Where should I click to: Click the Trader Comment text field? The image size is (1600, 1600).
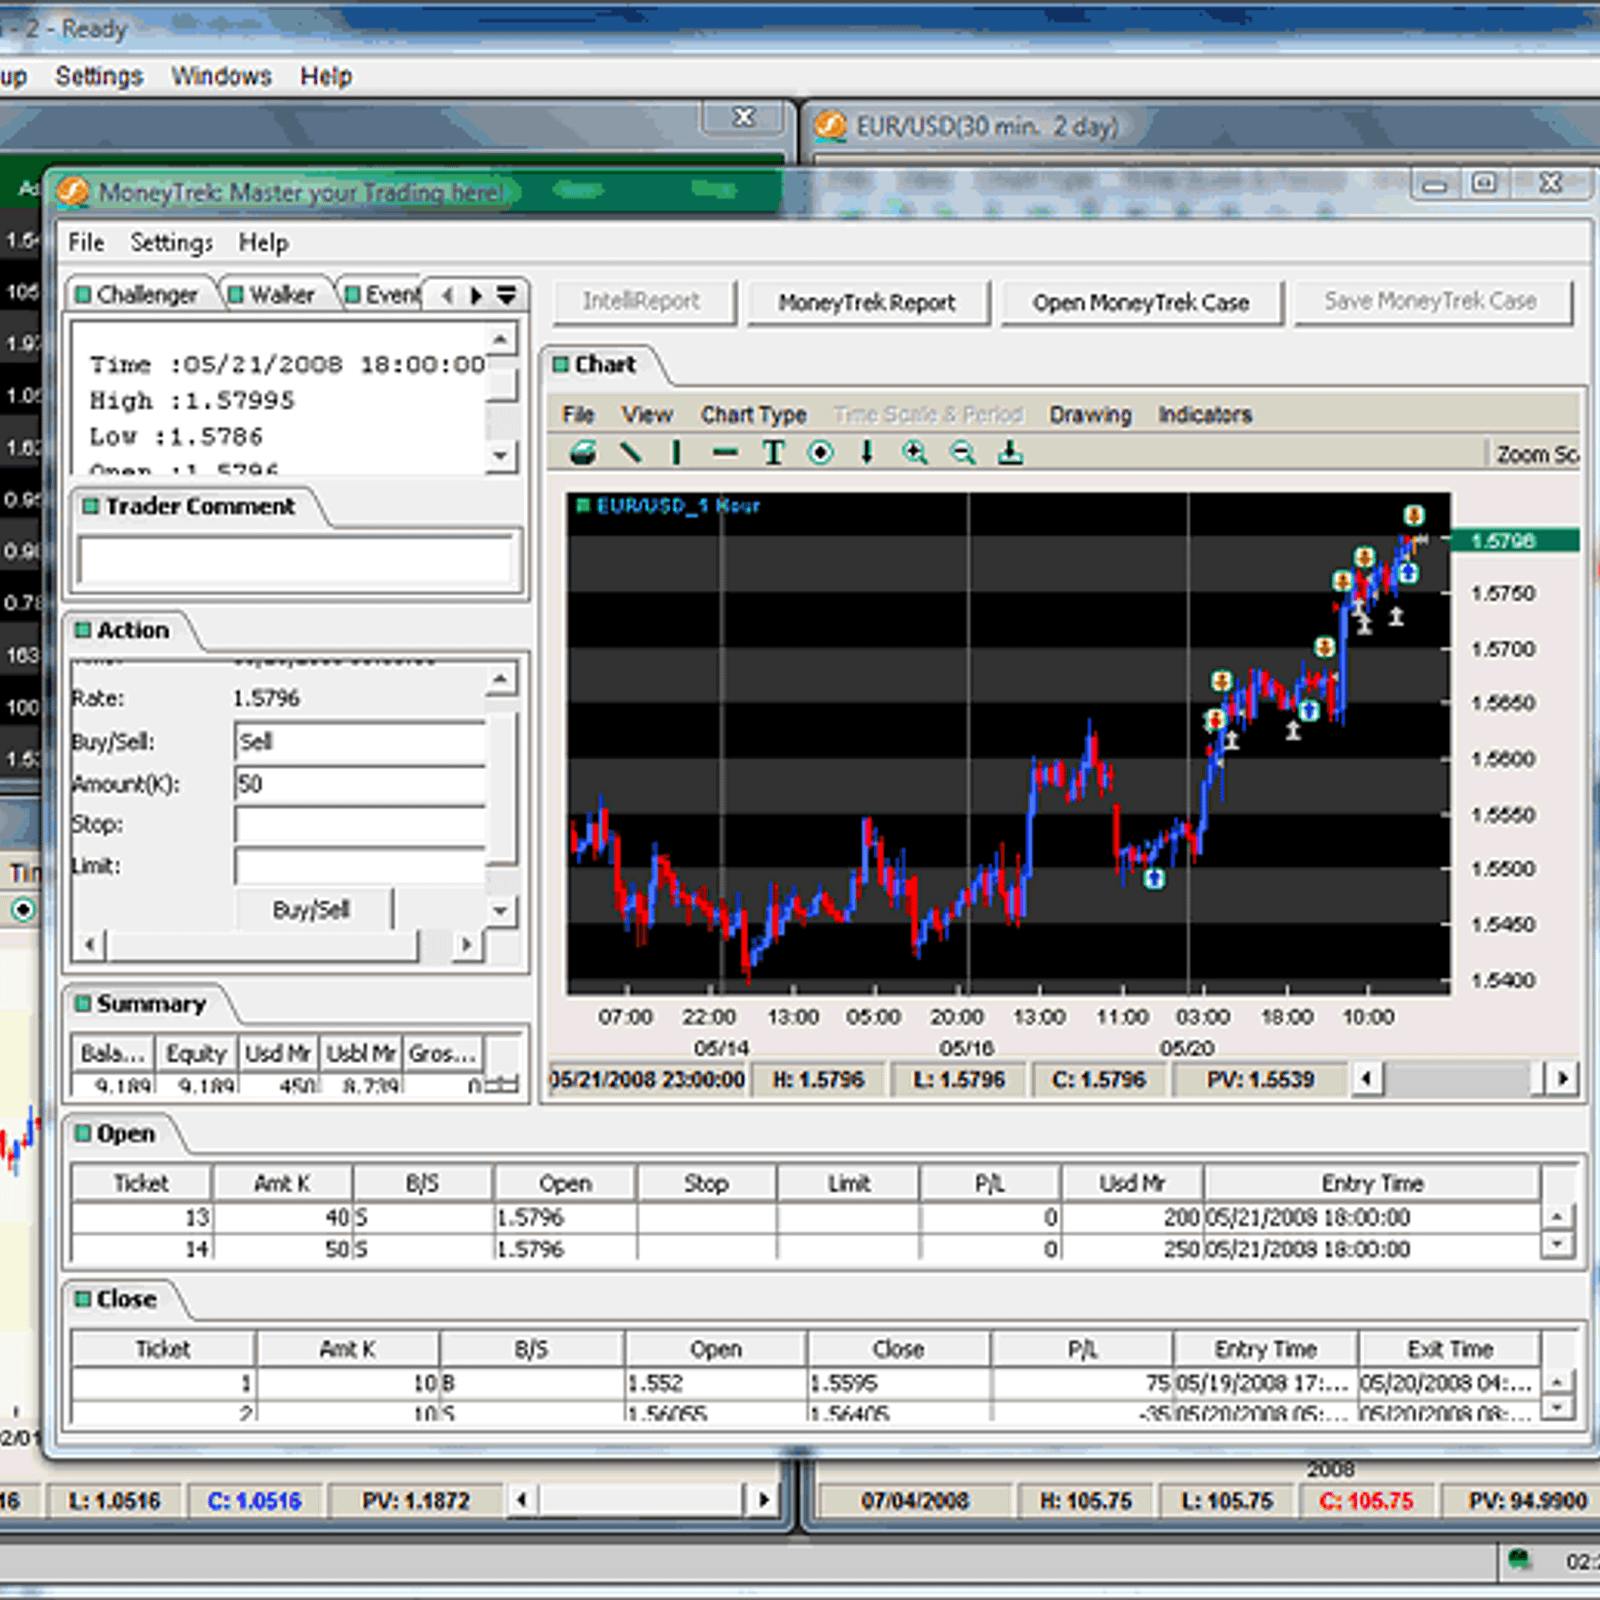pos(296,560)
